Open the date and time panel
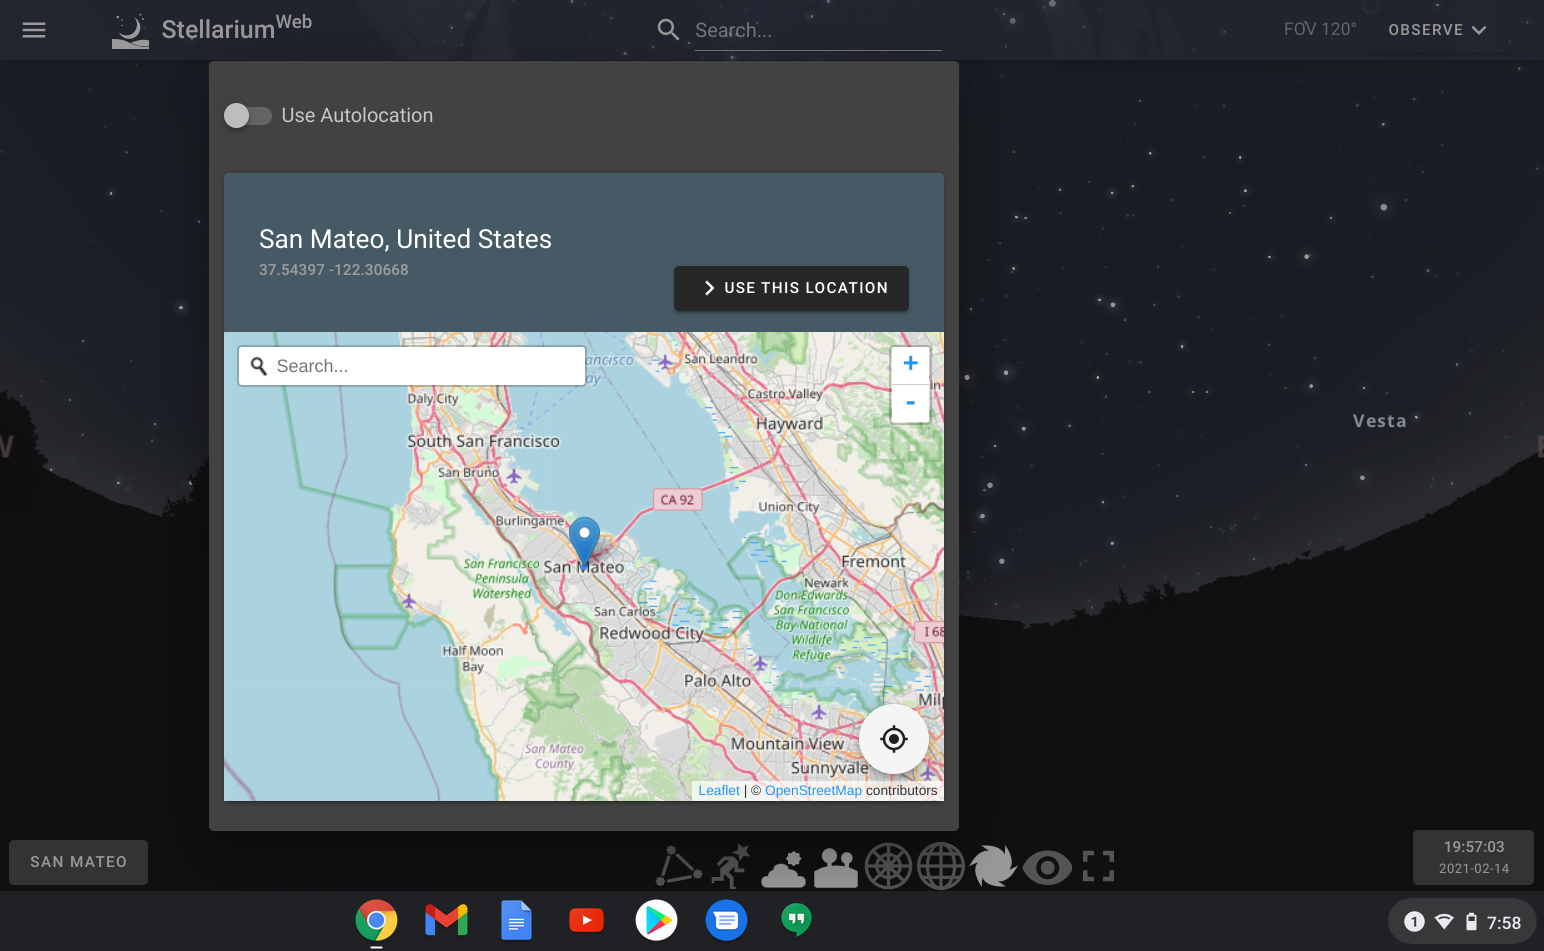 1474,858
